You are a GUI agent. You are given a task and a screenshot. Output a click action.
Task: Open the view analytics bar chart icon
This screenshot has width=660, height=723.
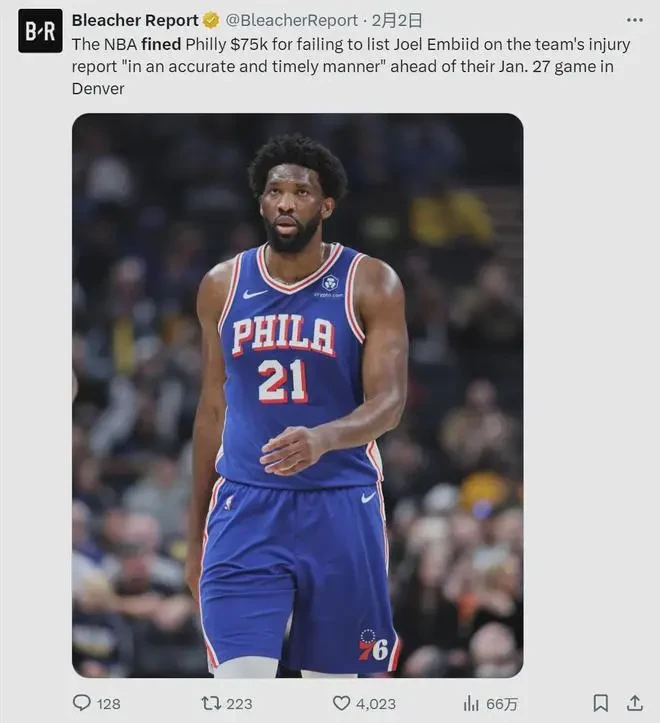pos(471,703)
